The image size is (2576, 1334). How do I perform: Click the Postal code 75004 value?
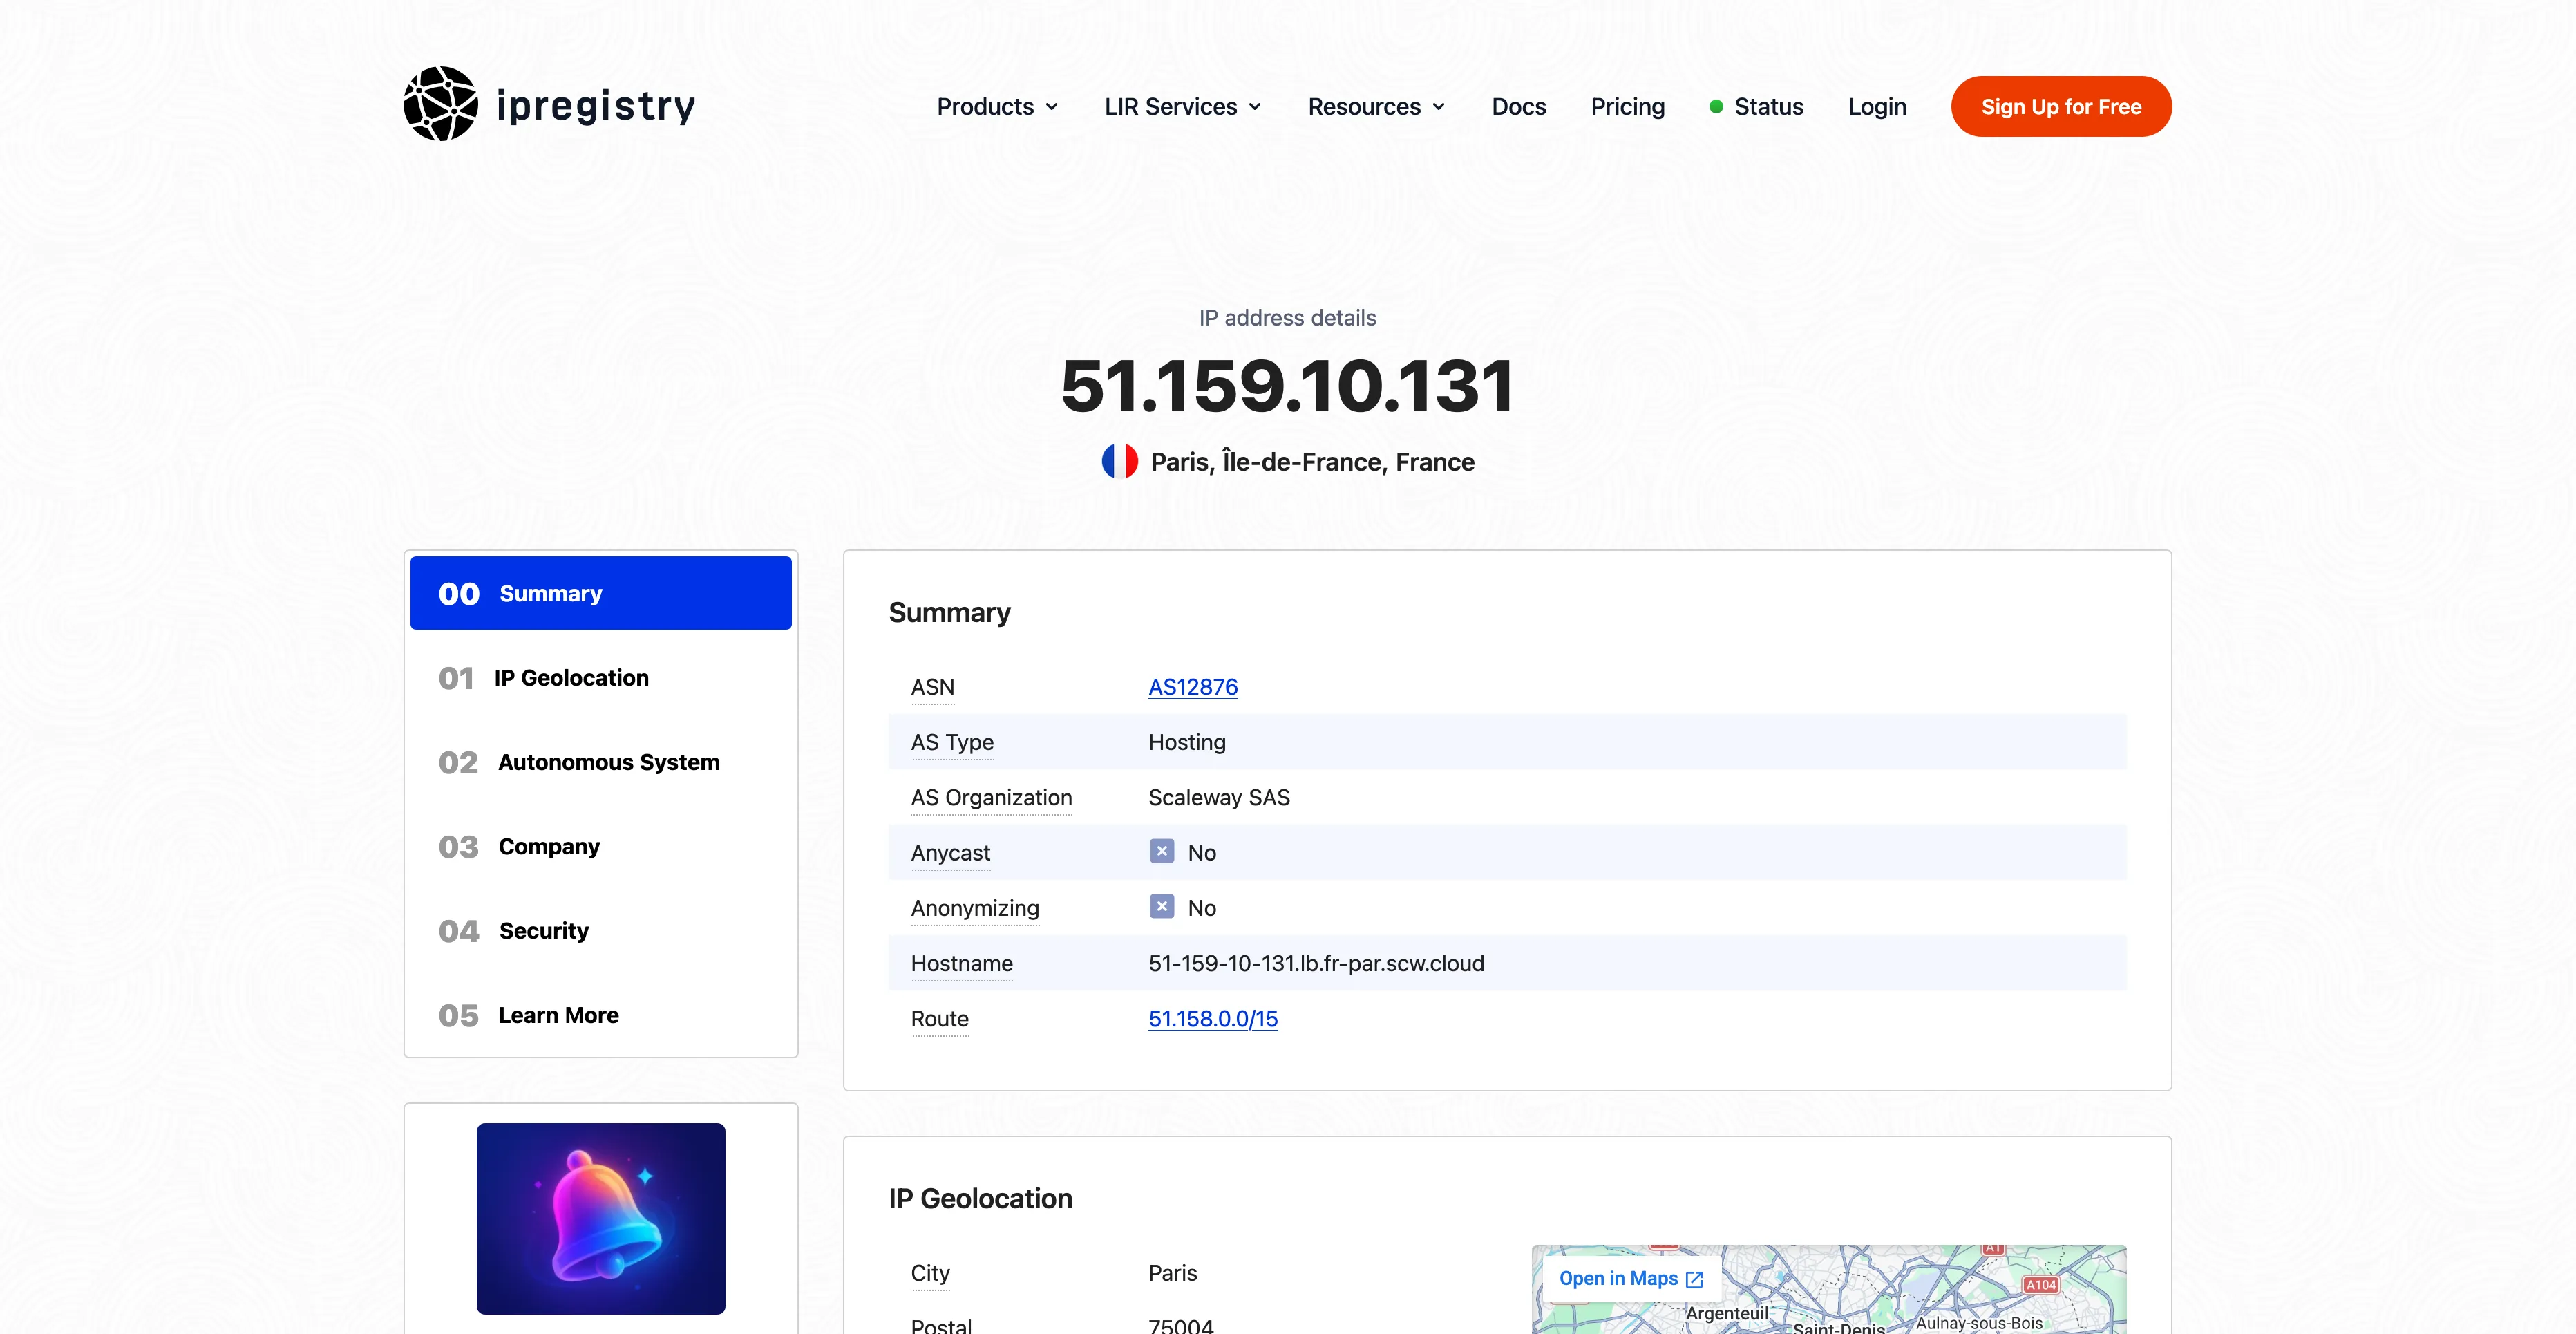[x=1181, y=1325]
